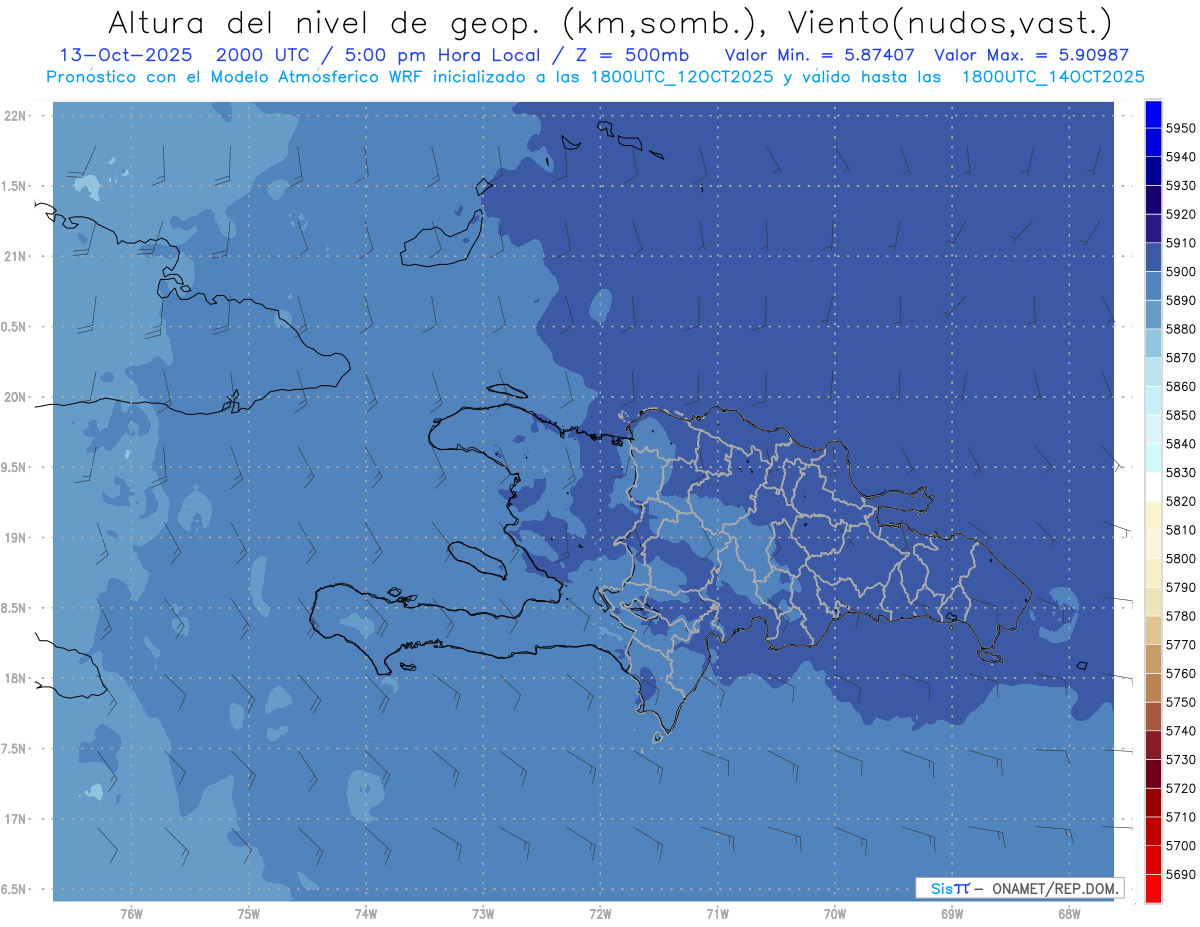The image size is (1200, 927).
Task: Click the "5800" colorbar value
Action: [x=1181, y=558]
